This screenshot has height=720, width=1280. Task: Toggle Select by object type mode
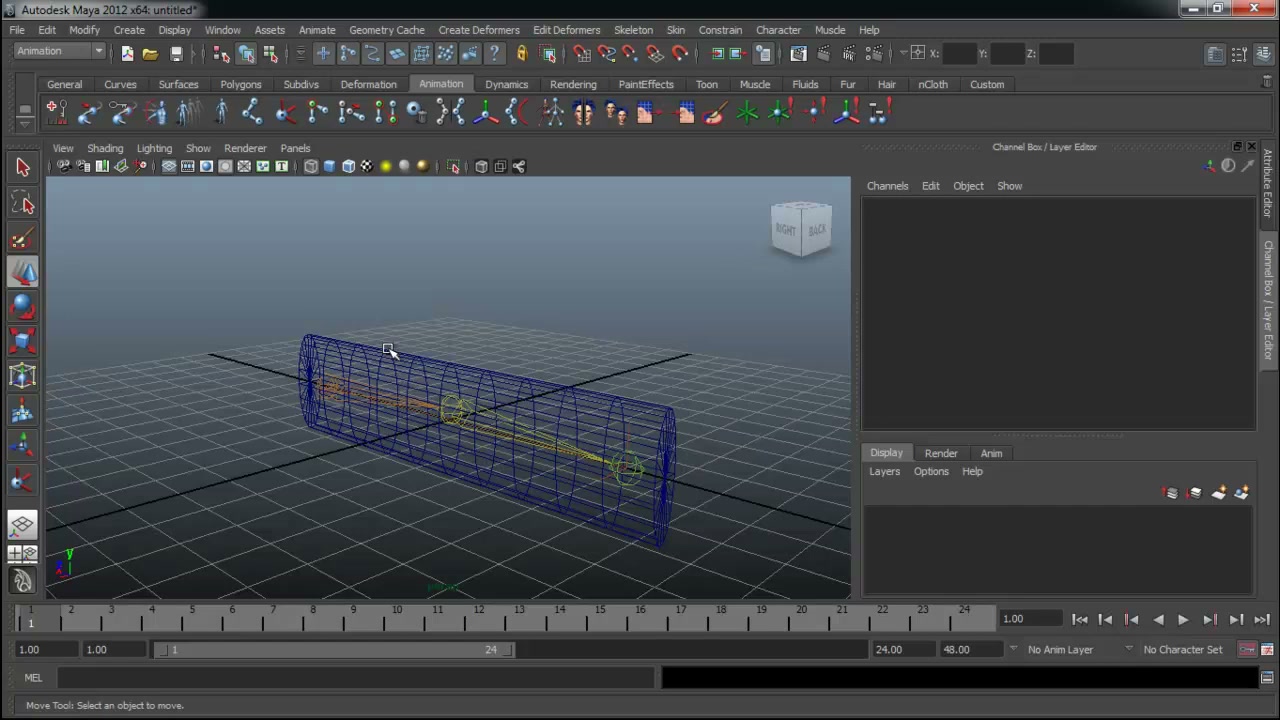coord(246,54)
